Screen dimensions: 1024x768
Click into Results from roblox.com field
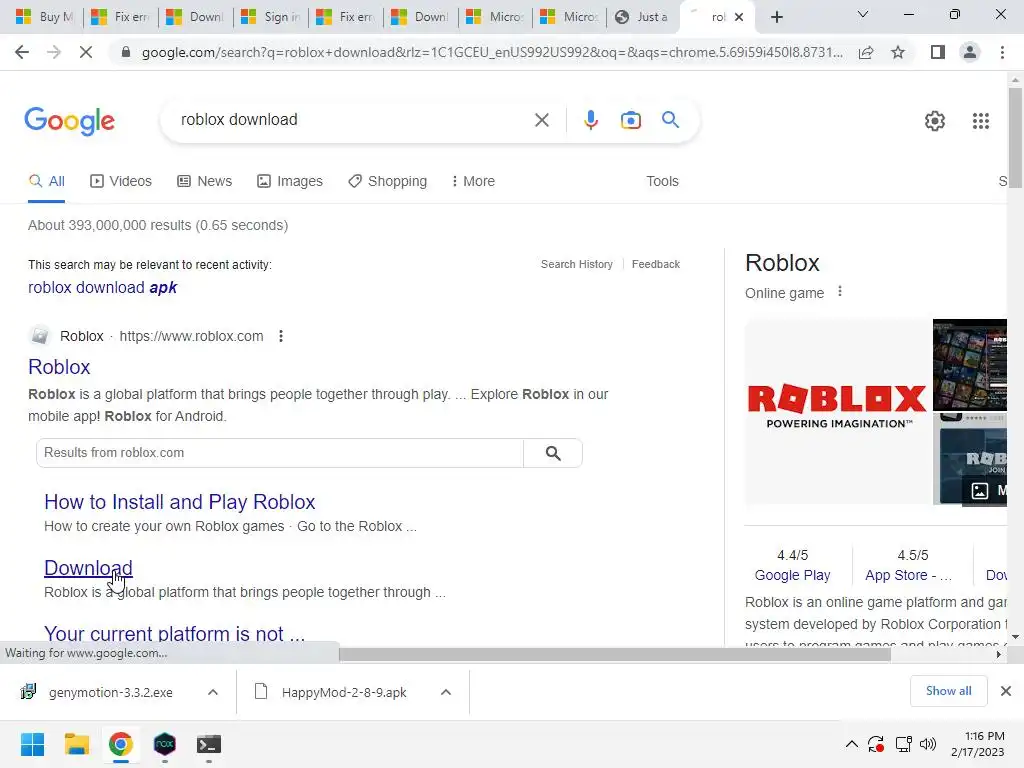pos(280,453)
